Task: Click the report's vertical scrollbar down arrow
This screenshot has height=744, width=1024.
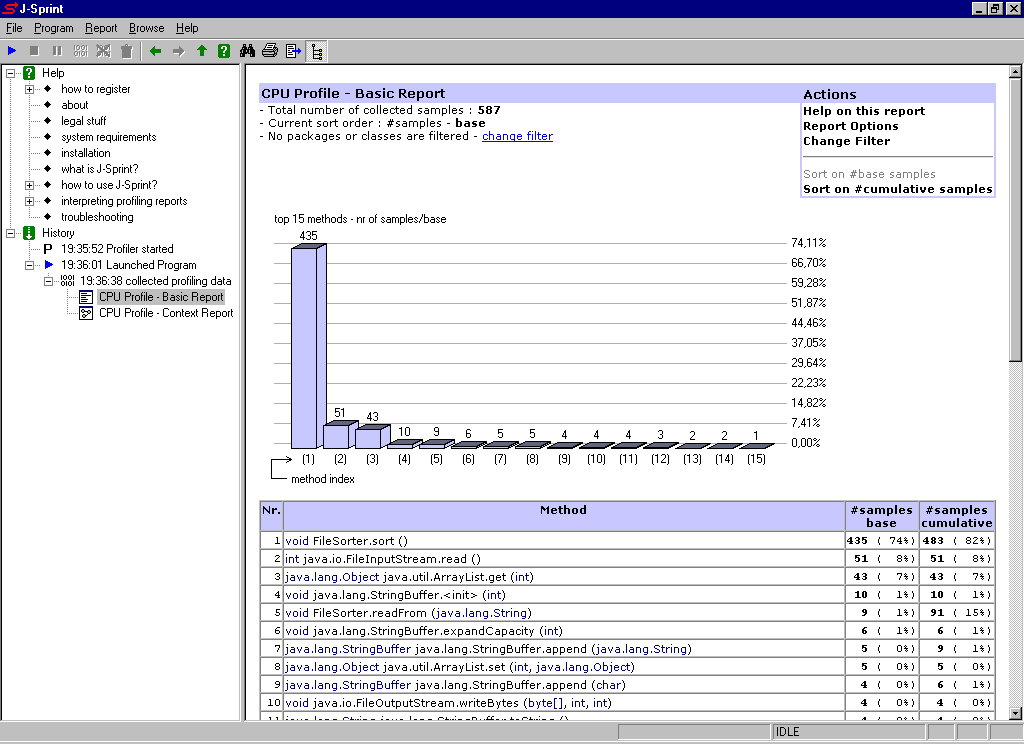Action: tap(1015, 713)
